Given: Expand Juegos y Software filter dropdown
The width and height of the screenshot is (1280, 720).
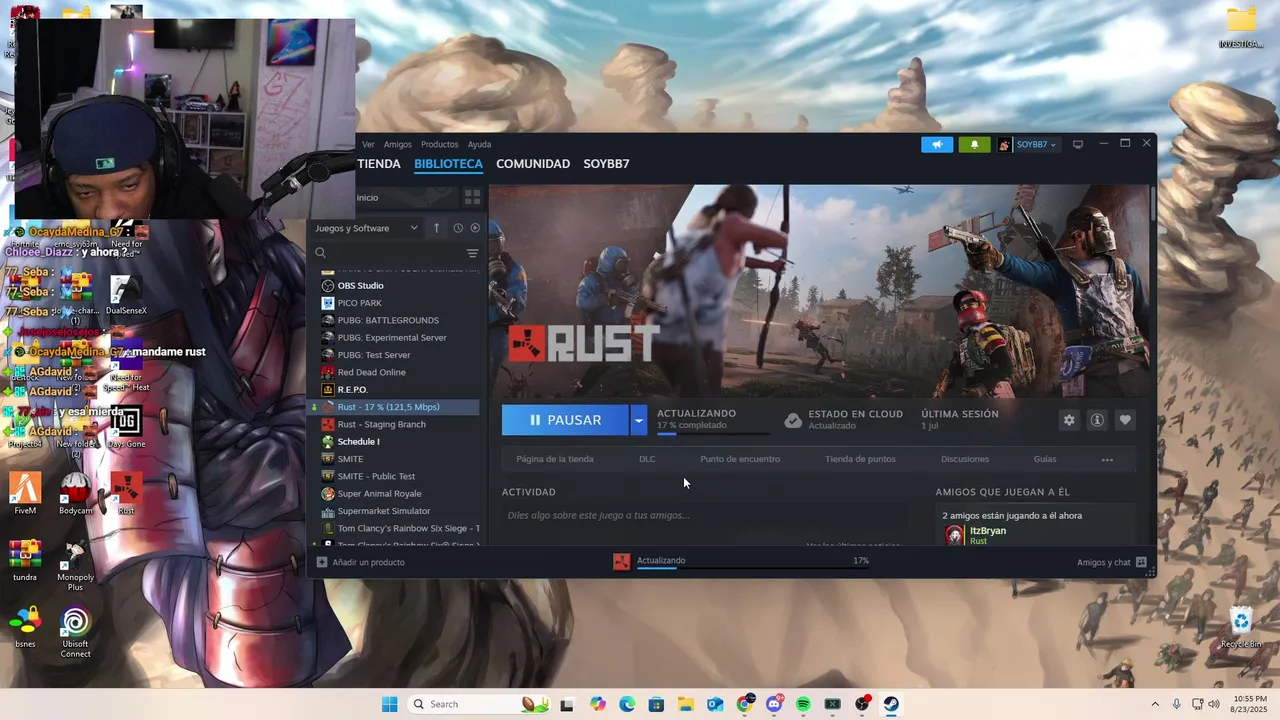Looking at the screenshot, I should 366,228.
